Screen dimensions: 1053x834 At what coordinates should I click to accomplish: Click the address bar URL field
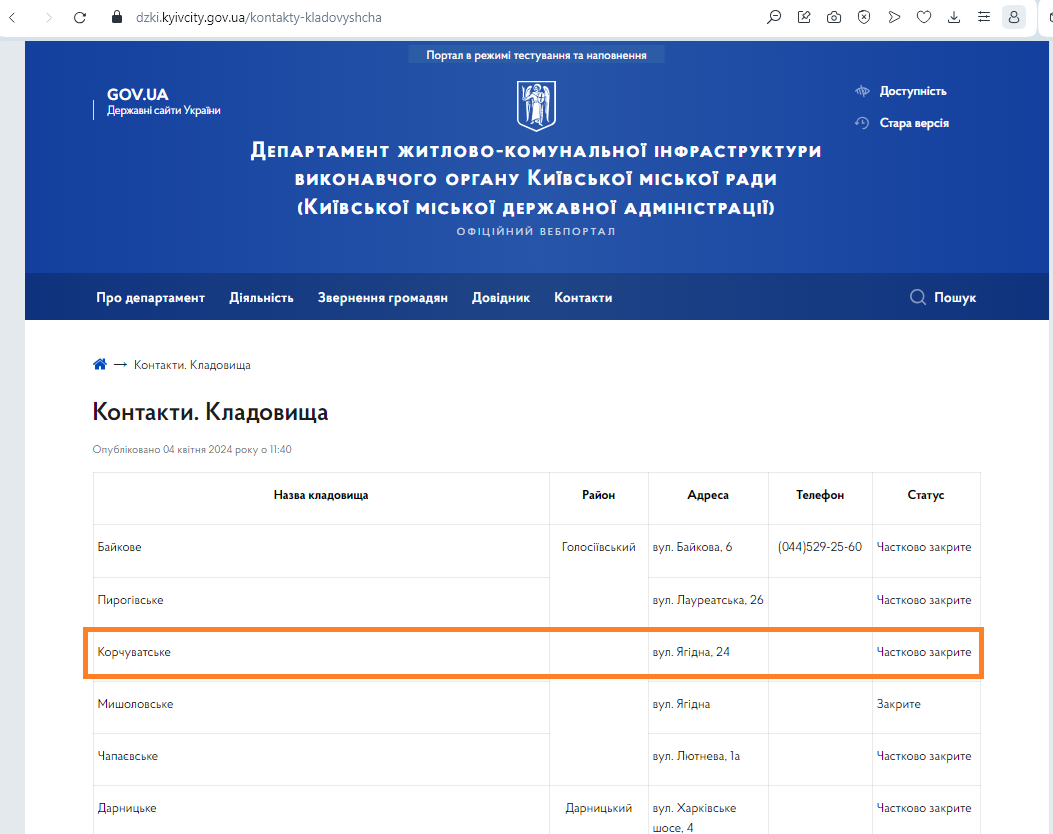400,17
